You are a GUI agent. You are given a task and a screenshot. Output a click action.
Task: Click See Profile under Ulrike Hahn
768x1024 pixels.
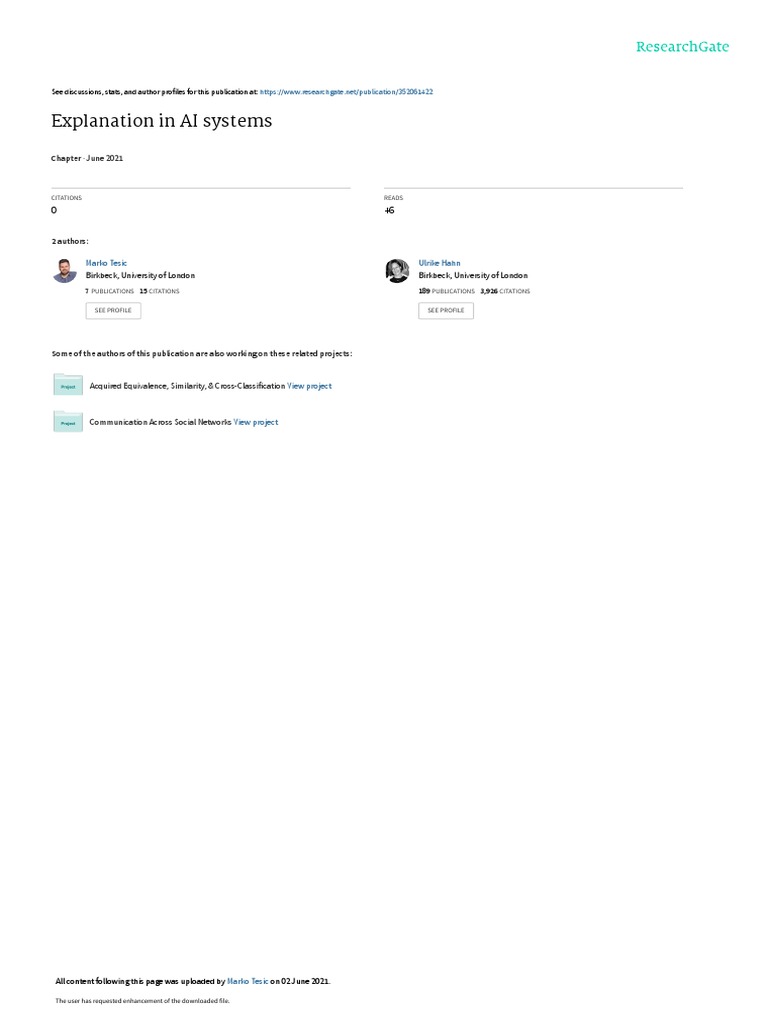pos(446,310)
